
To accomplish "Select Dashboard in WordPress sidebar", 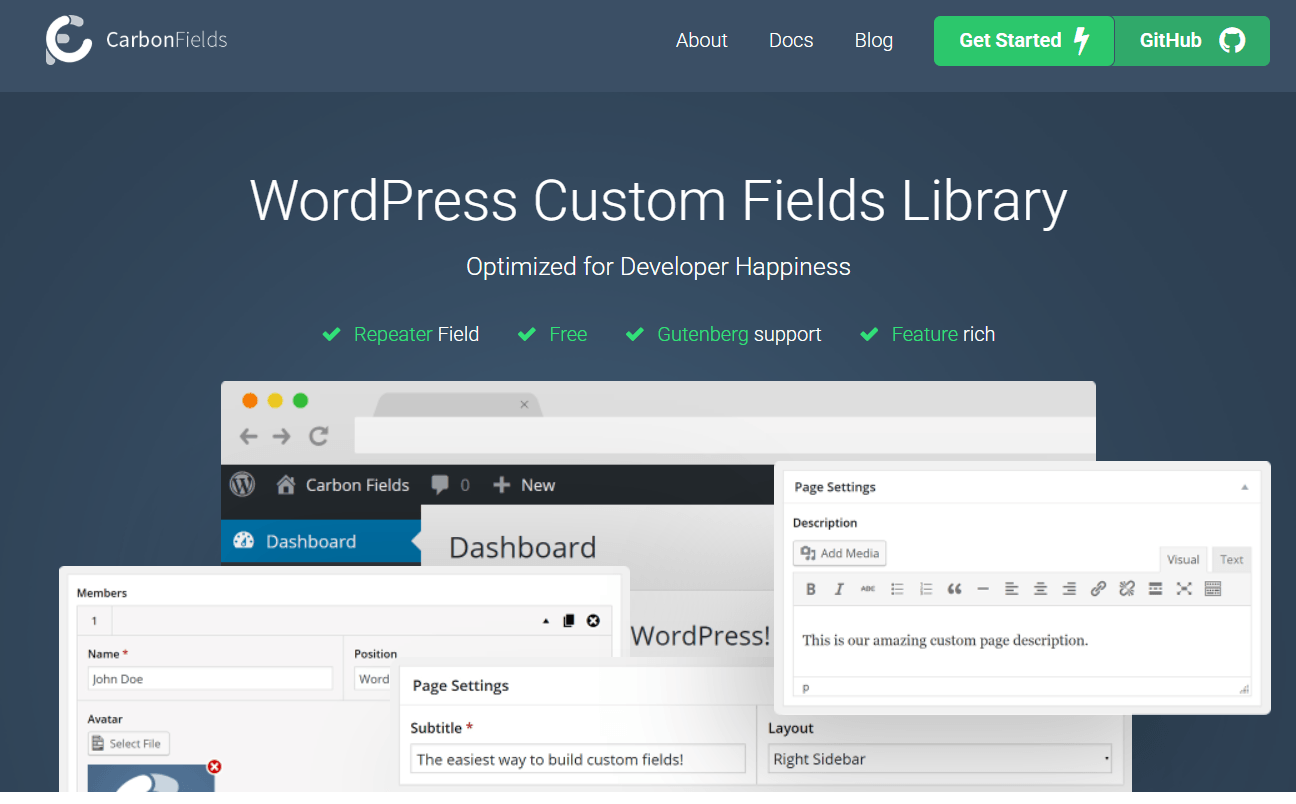I will (x=321, y=541).
